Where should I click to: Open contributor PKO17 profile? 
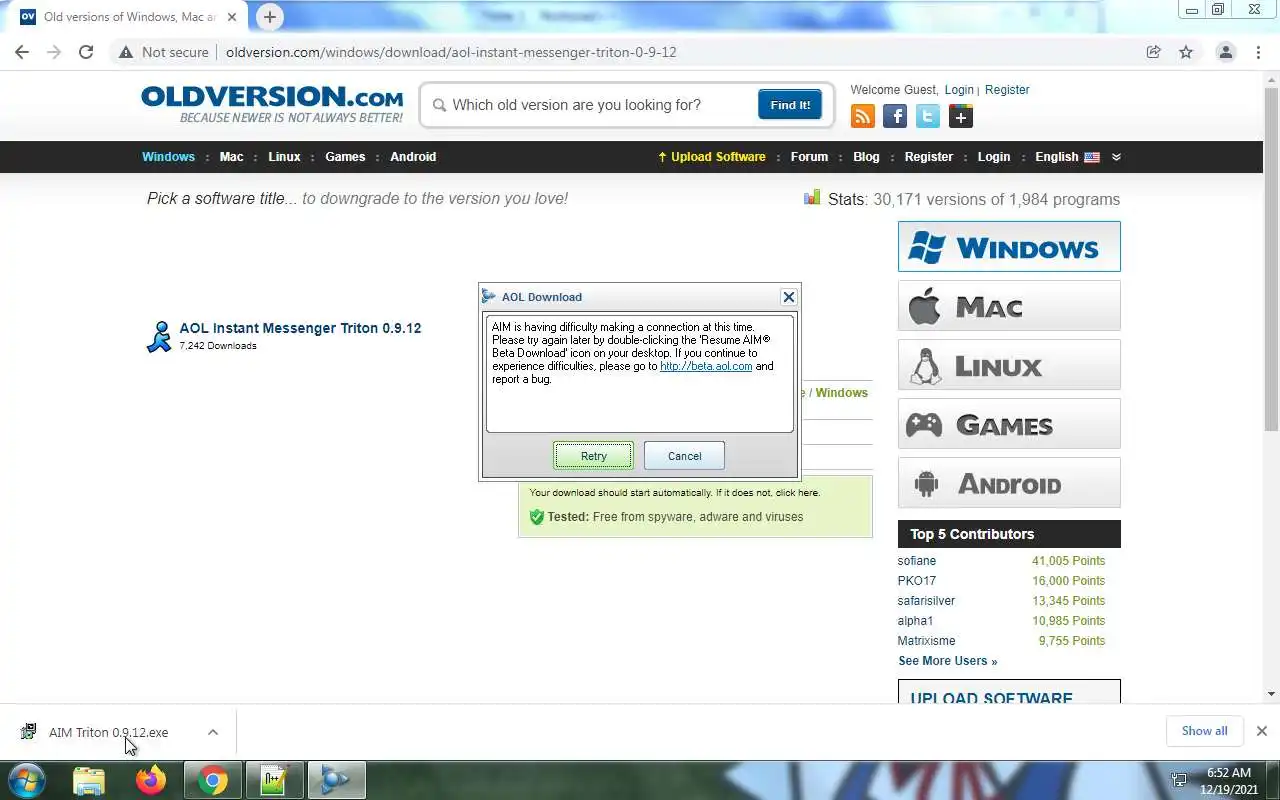917,581
